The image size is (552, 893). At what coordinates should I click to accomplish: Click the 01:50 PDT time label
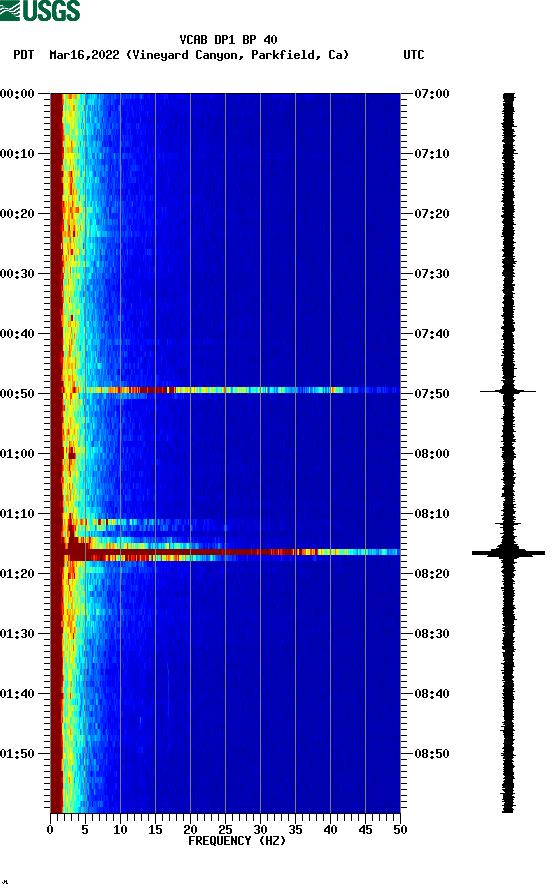coord(17,754)
